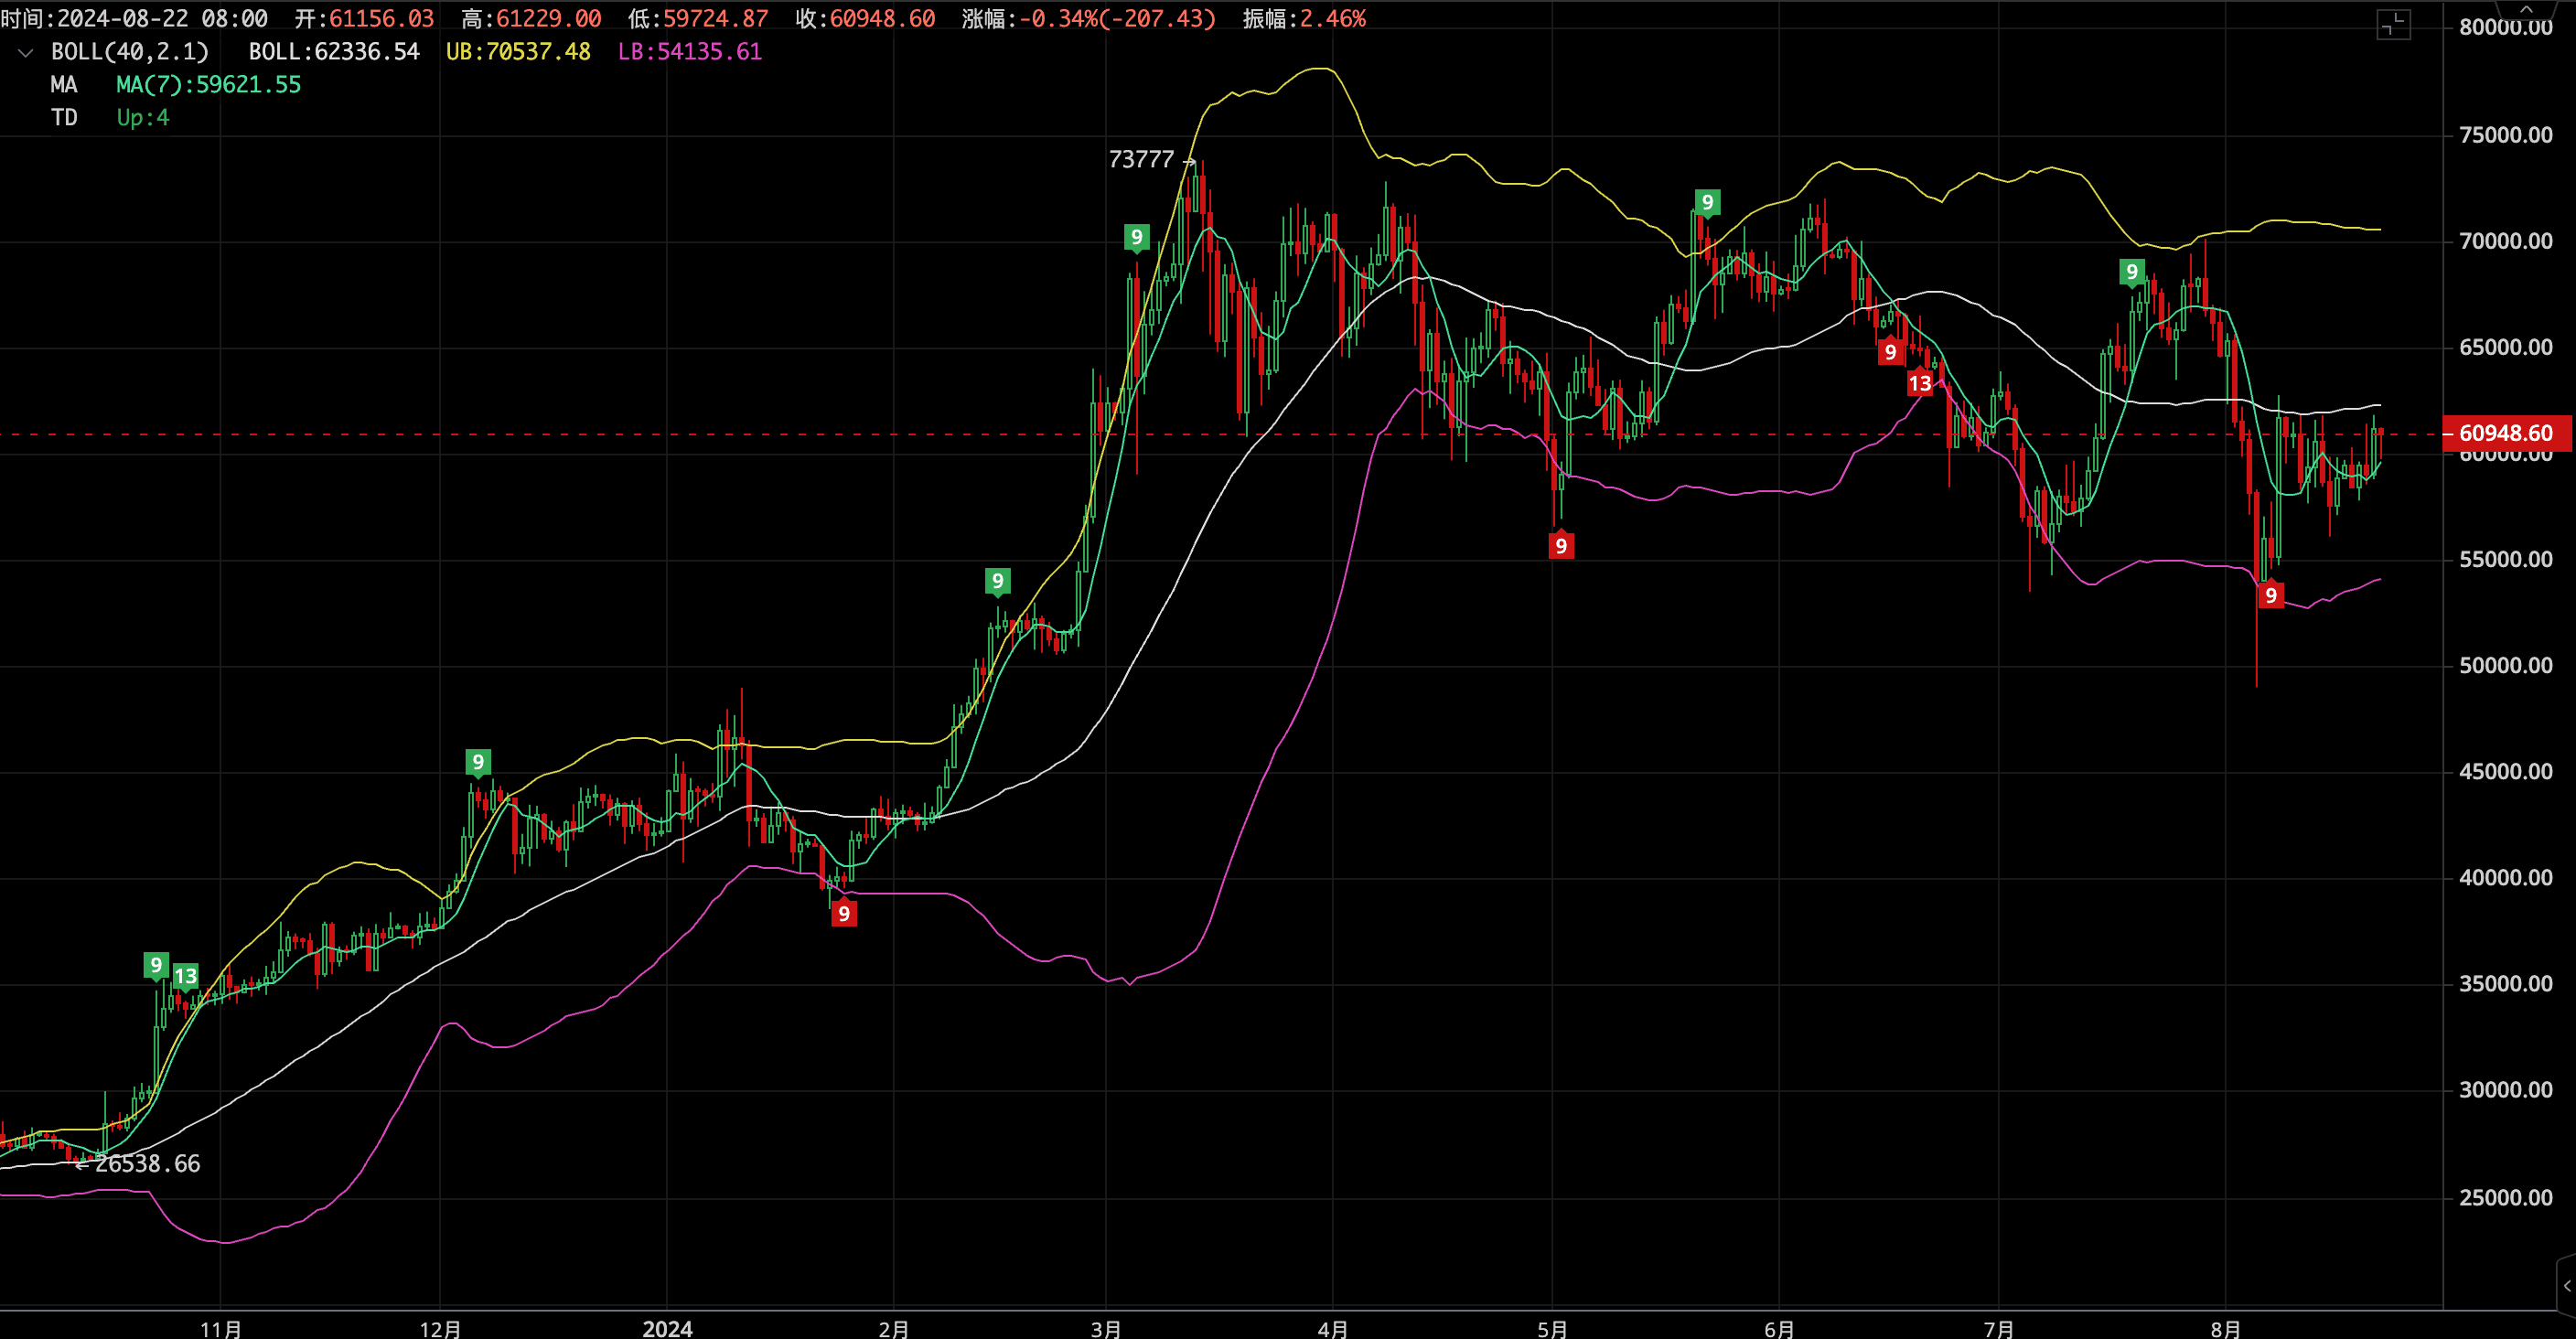Click the 25000.00 price axis label
The image size is (2576, 1339).
click(2505, 1198)
